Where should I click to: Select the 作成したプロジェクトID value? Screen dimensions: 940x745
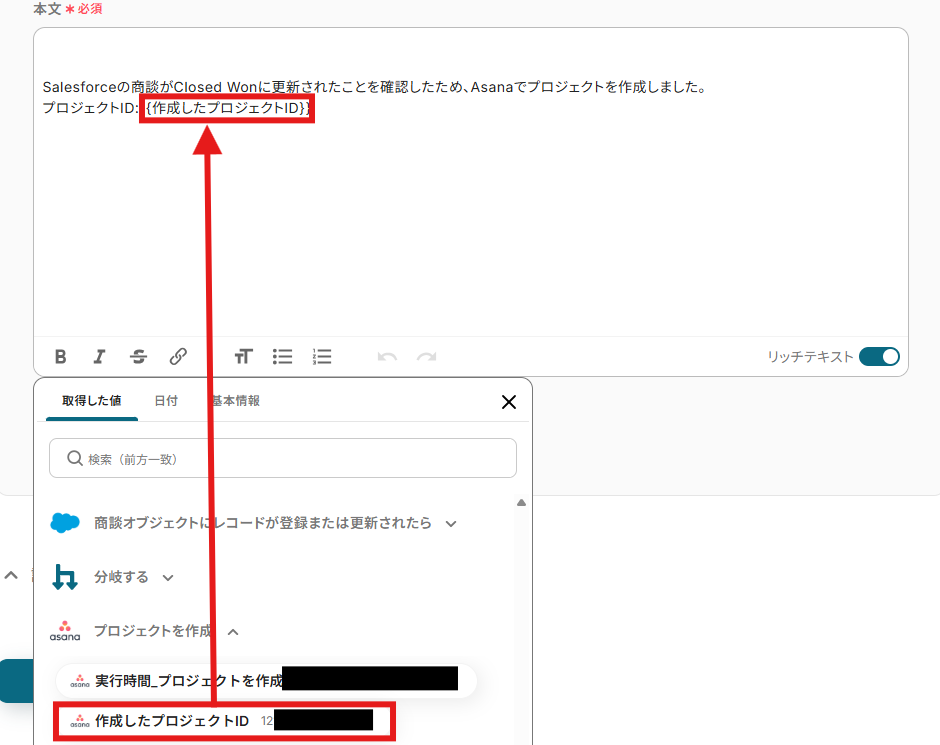point(224,721)
